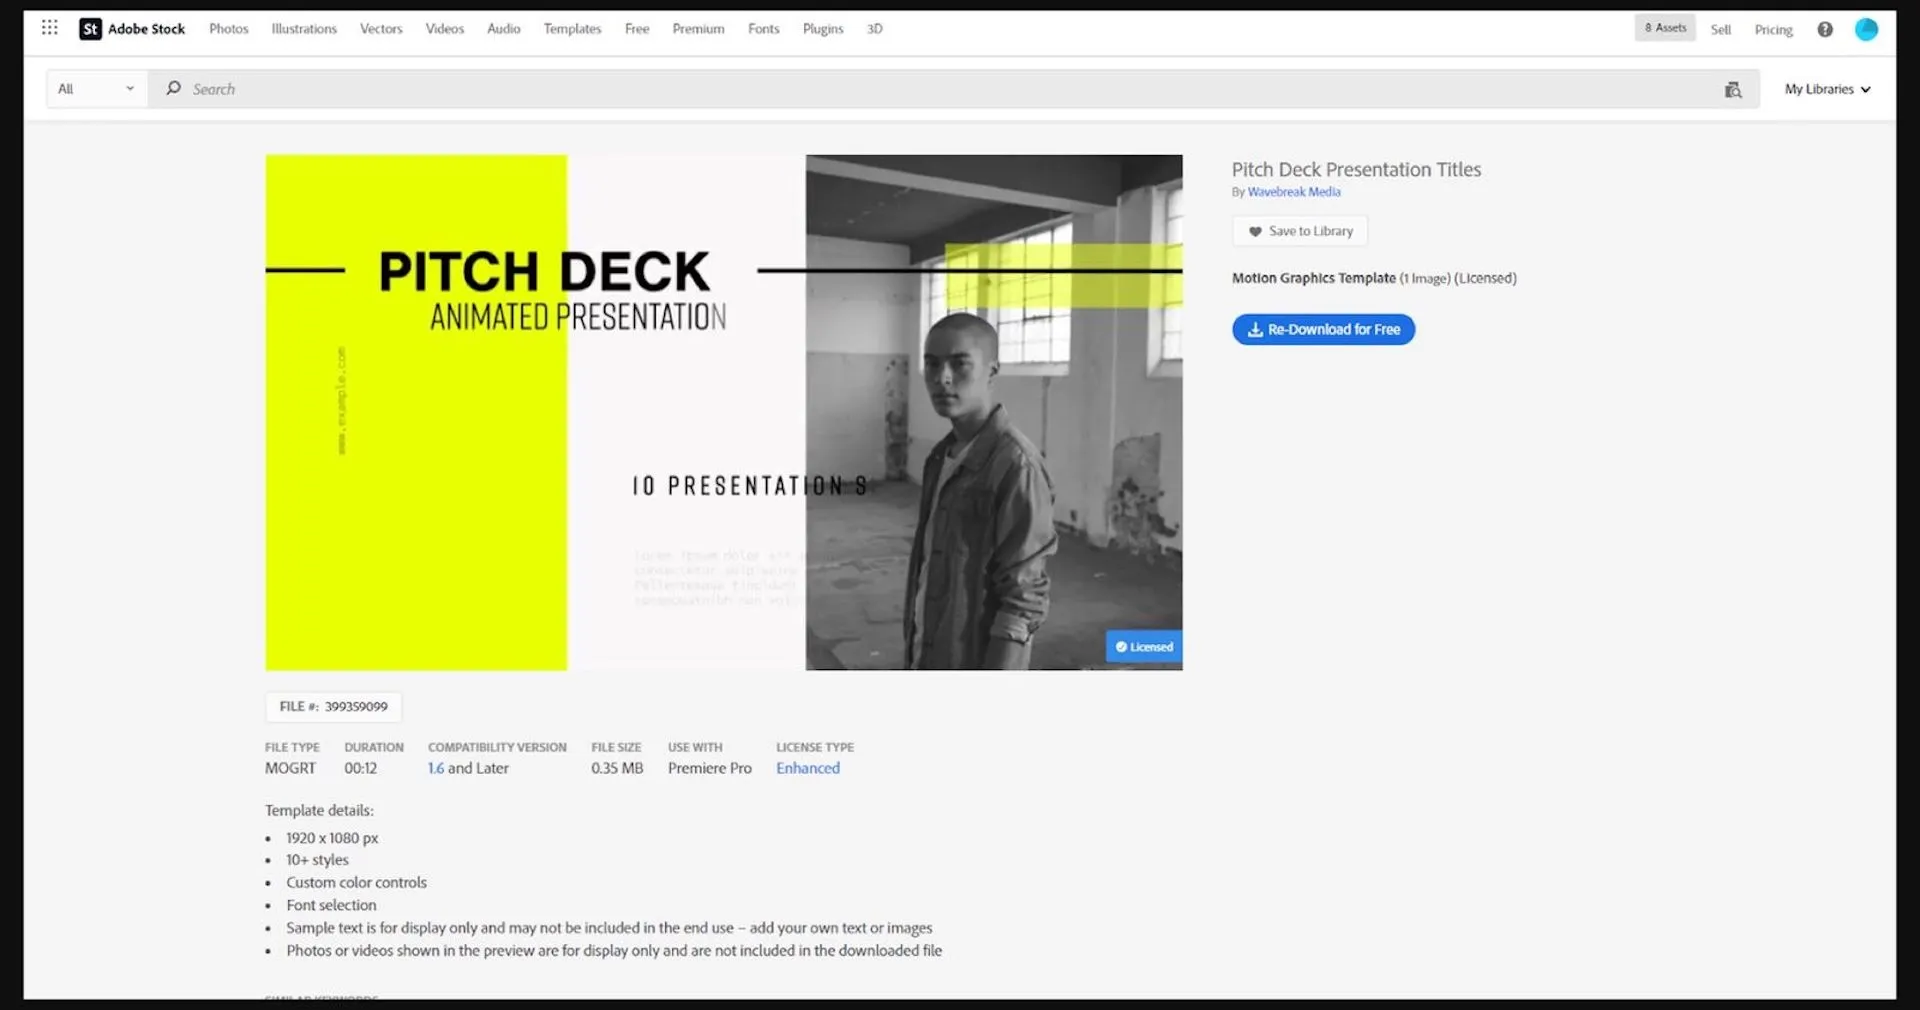Open visual search with camera icon
The image size is (1920, 1010).
coord(1733,89)
